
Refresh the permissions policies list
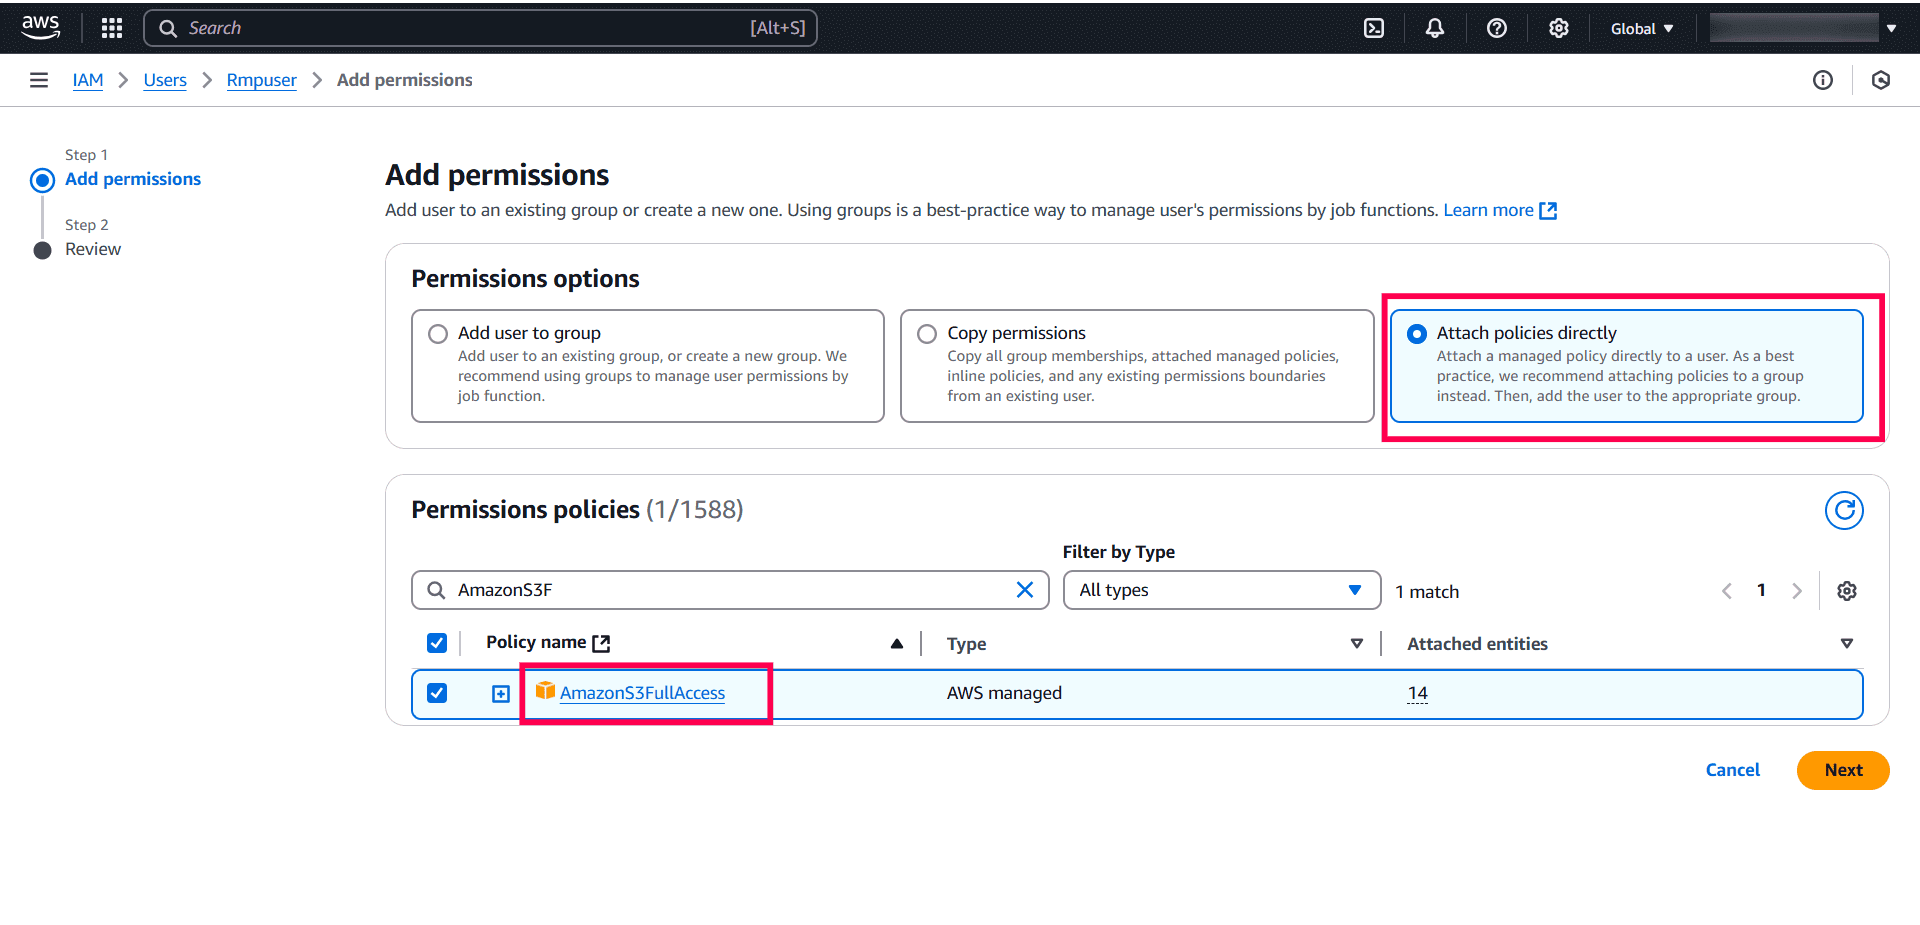[1844, 511]
